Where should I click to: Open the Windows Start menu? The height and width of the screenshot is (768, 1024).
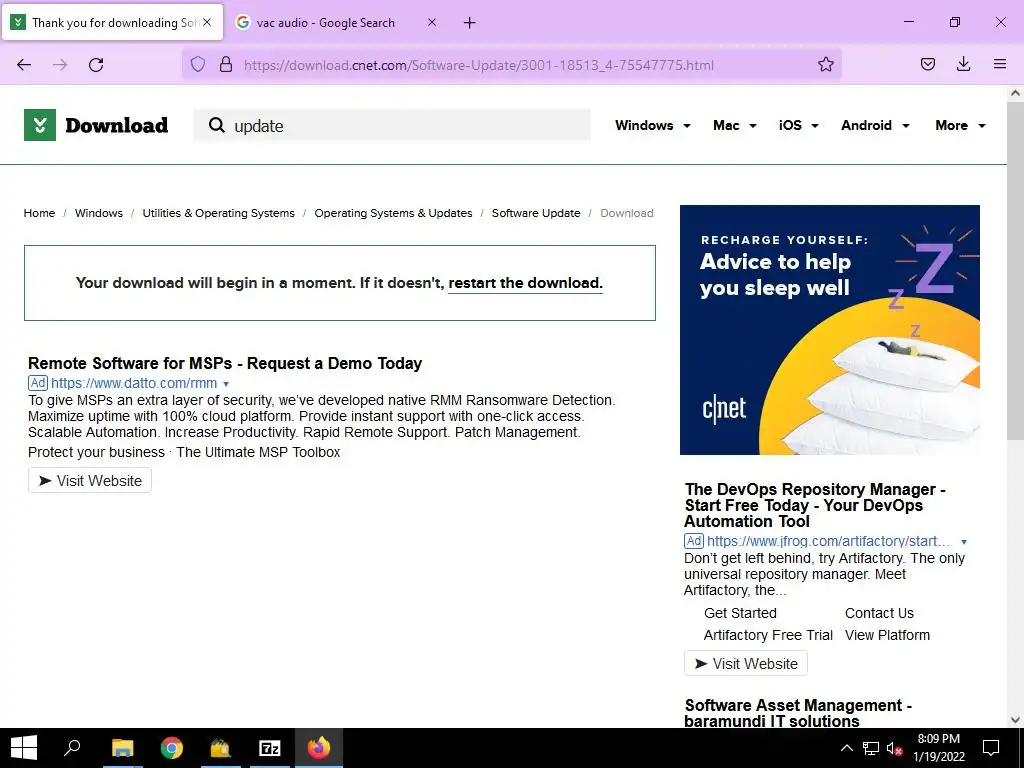coord(24,748)
